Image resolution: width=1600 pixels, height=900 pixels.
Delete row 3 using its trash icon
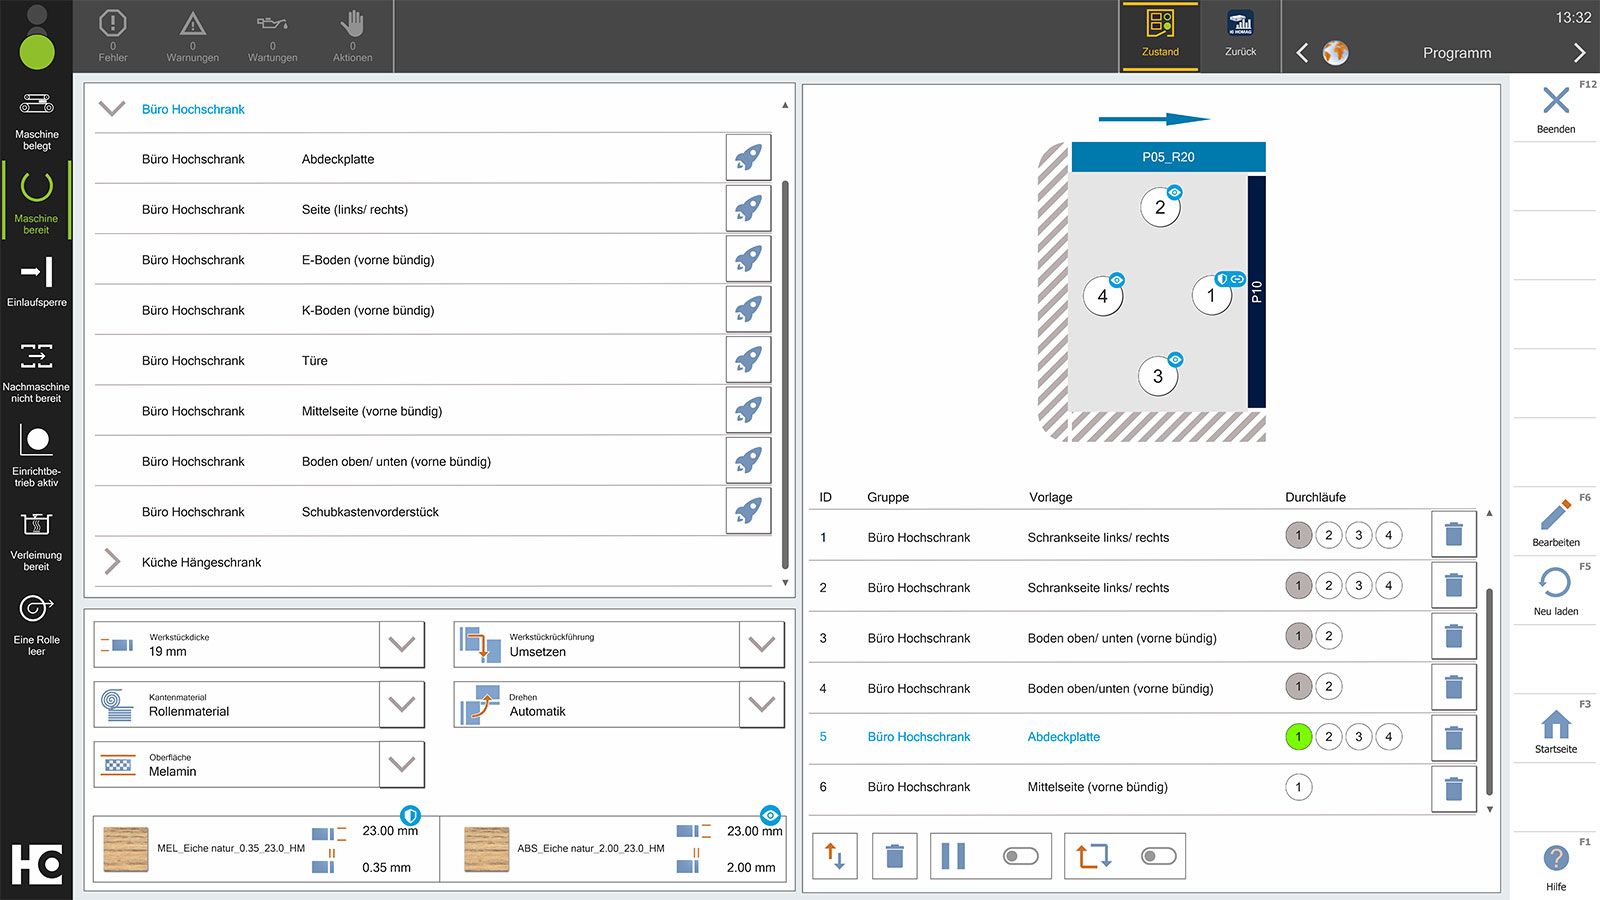[1453, 636]
